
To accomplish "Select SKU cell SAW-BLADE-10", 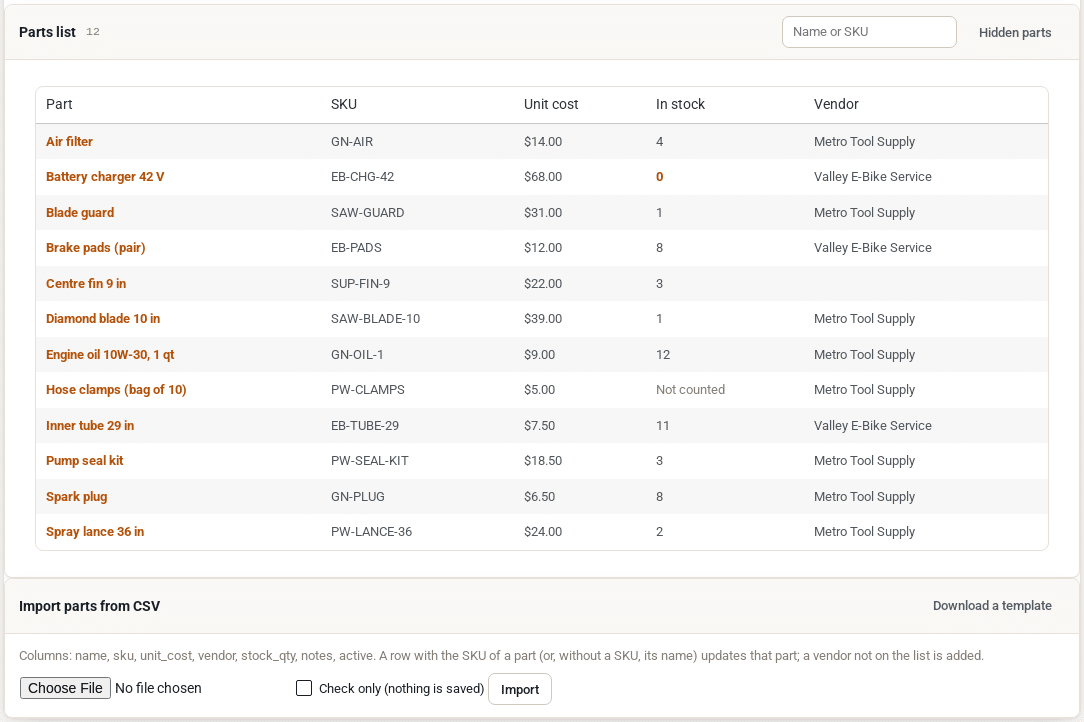I will click(x=375, y=318).
